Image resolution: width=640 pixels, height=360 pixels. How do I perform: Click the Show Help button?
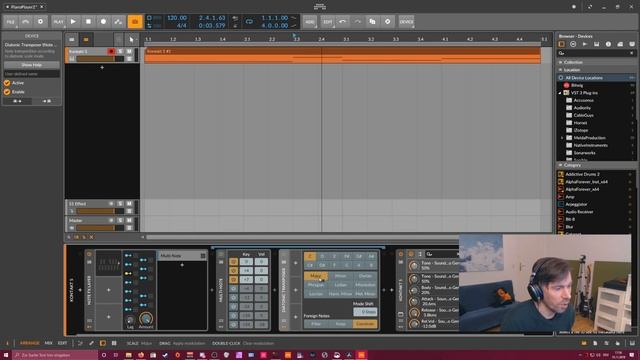tap(31, 65)
